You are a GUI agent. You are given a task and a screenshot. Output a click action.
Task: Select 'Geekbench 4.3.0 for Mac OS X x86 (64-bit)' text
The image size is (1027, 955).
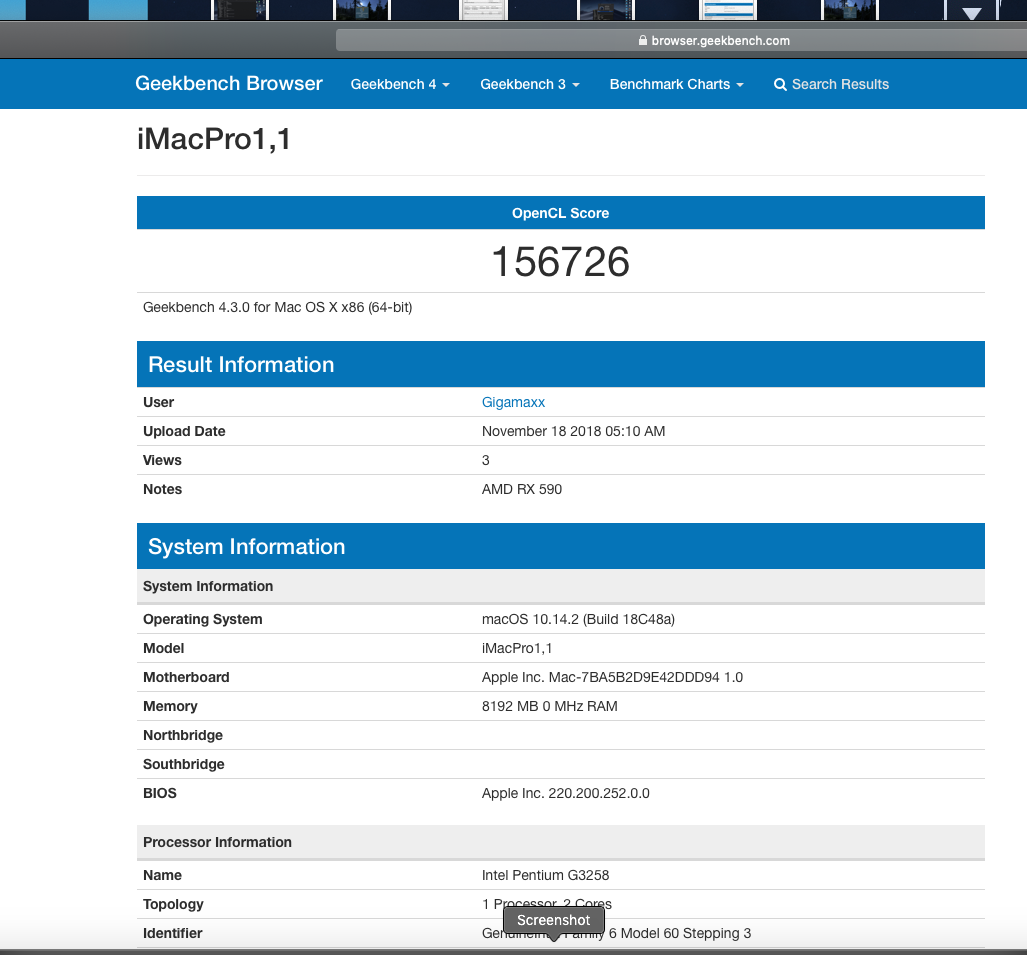click(278, 307)
